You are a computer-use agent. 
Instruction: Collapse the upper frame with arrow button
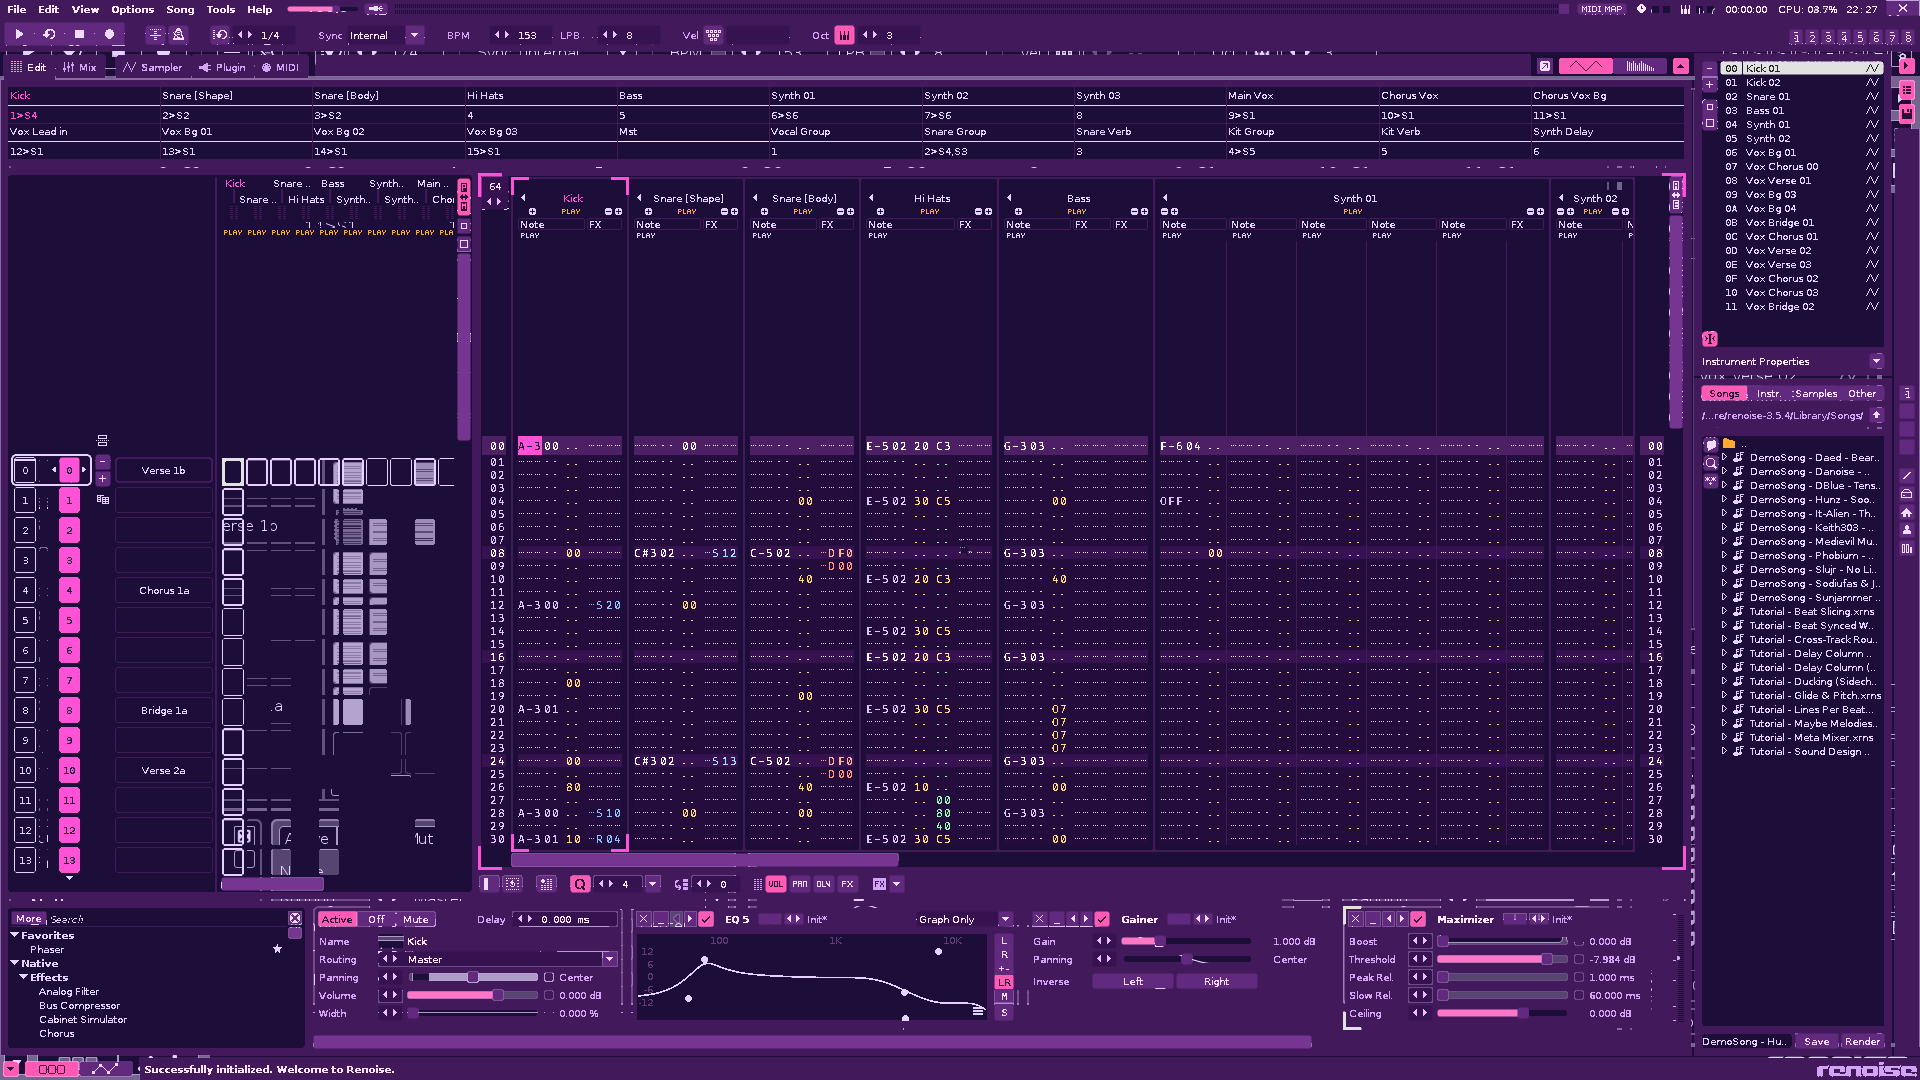click(1681, 66)
